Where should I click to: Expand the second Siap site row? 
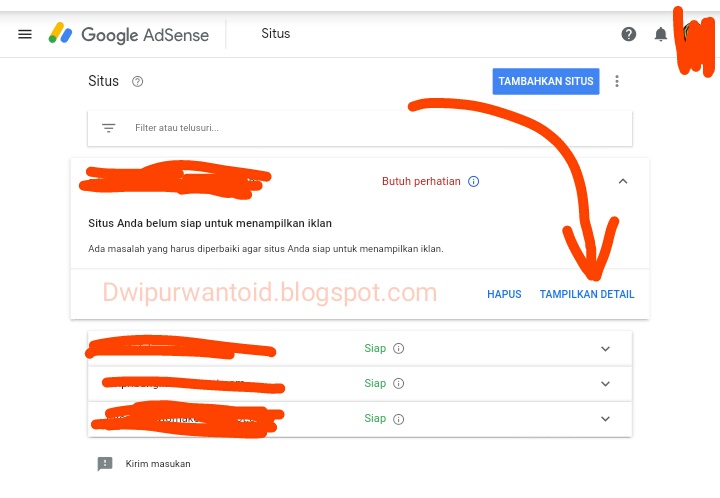[605, 384]
